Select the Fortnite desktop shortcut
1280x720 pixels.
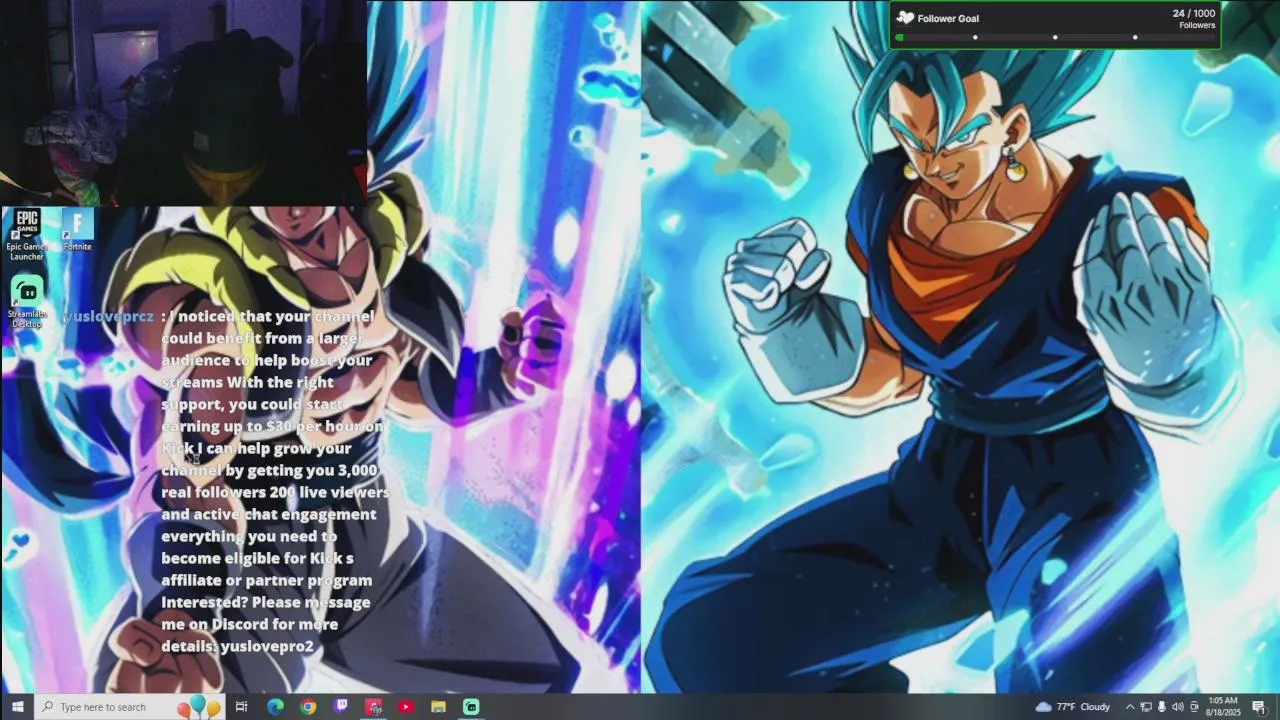tap(77, 230)
